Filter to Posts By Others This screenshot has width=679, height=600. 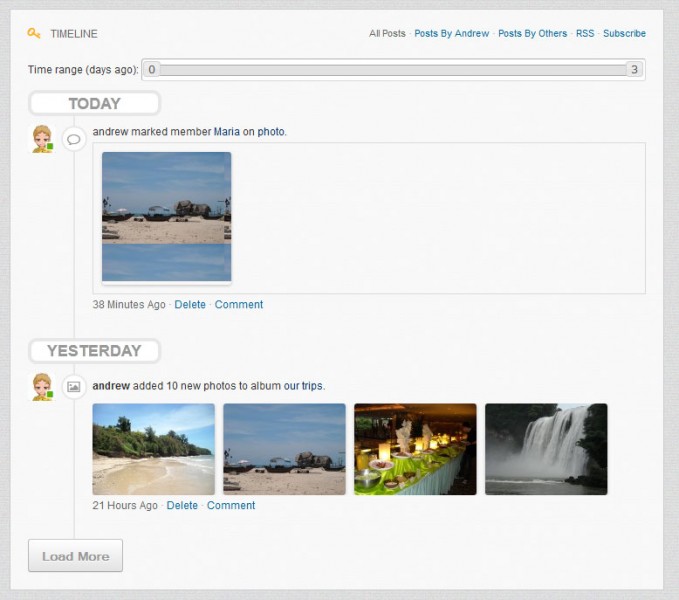(532, 33)
